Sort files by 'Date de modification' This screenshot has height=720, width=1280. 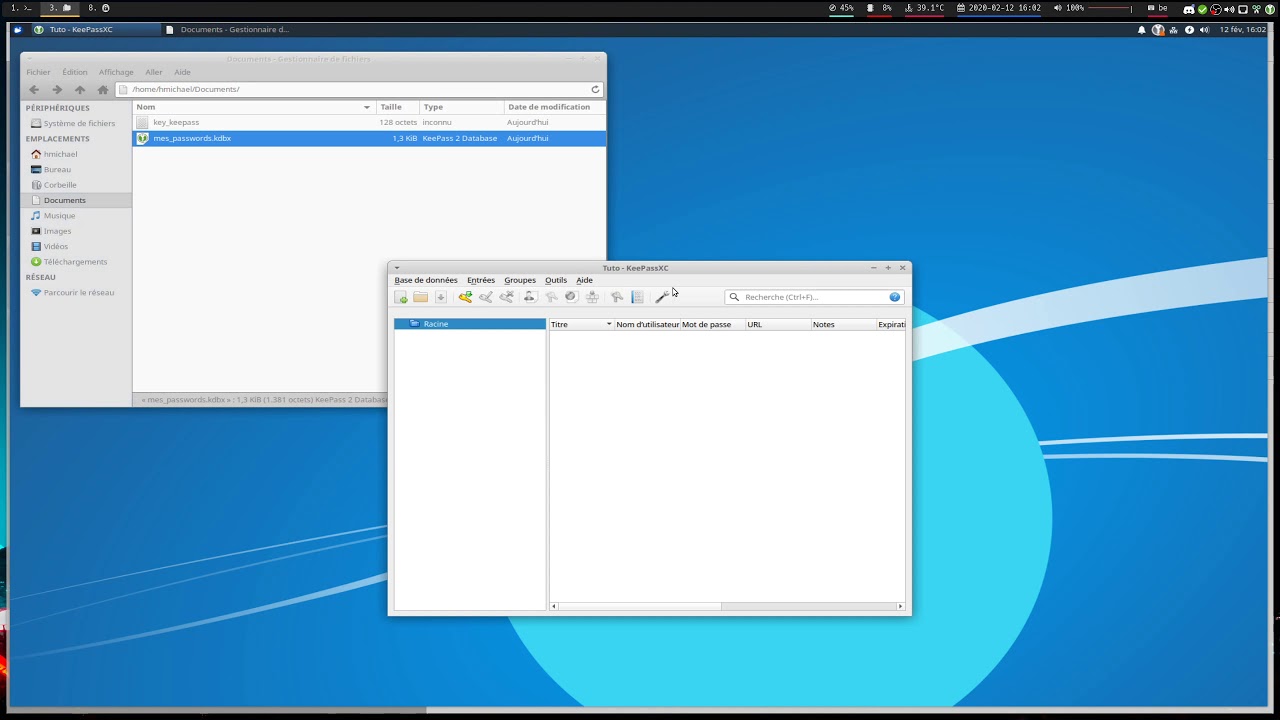(x=554, y=107)
